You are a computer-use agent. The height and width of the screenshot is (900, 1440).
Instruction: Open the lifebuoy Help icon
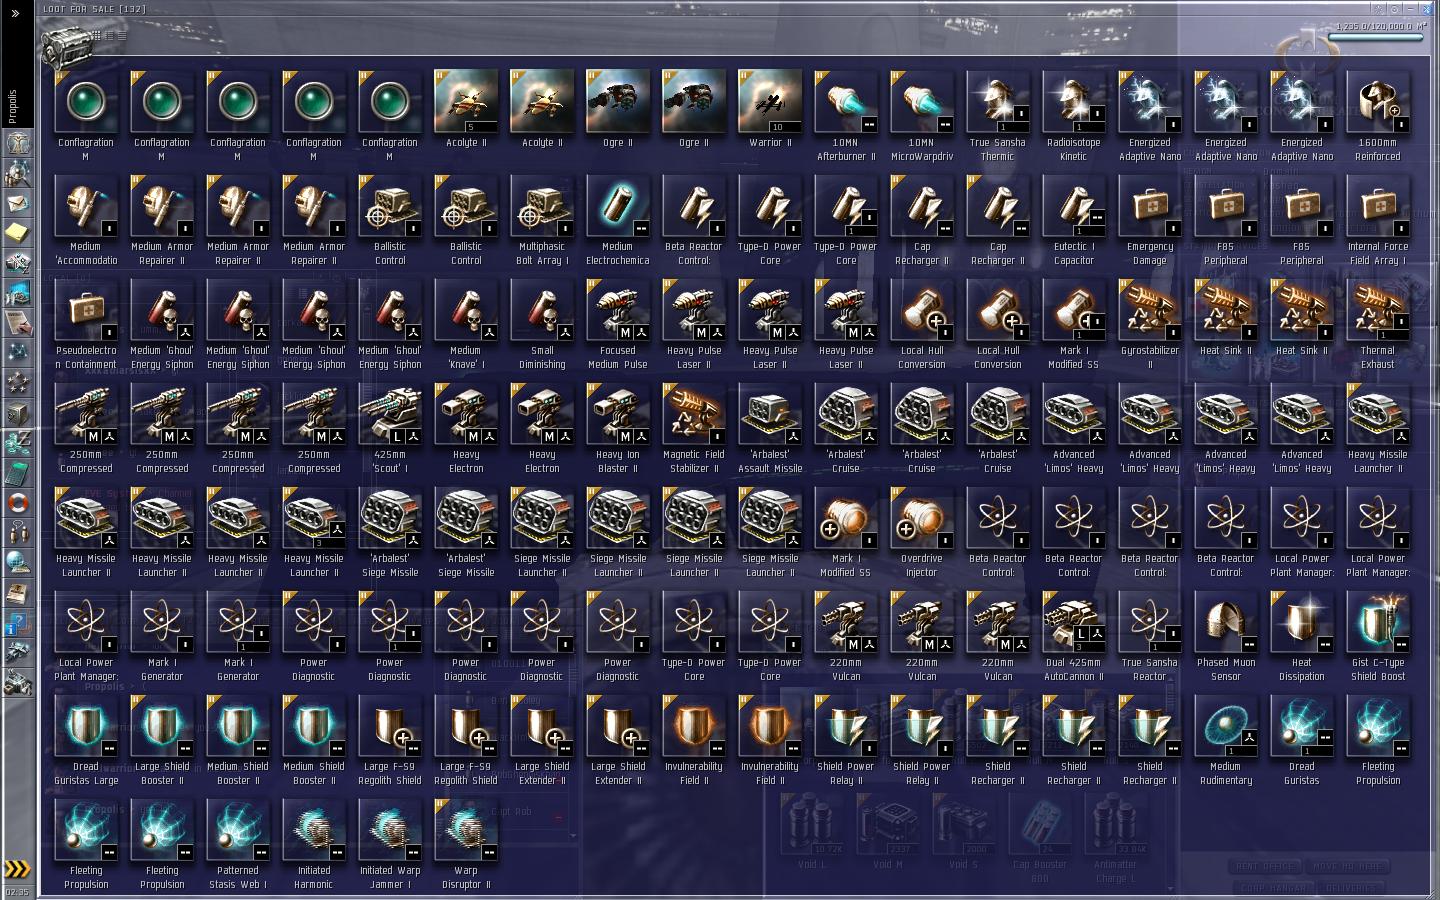17,502
